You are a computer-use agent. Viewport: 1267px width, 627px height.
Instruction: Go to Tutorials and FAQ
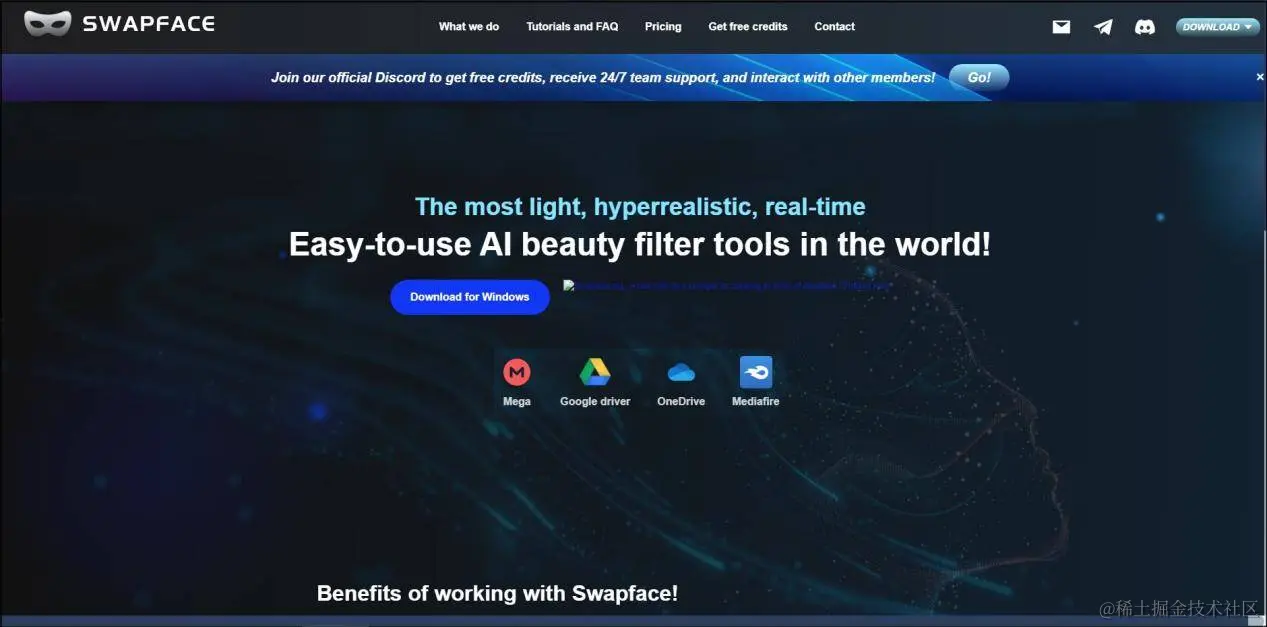point(572,27)
